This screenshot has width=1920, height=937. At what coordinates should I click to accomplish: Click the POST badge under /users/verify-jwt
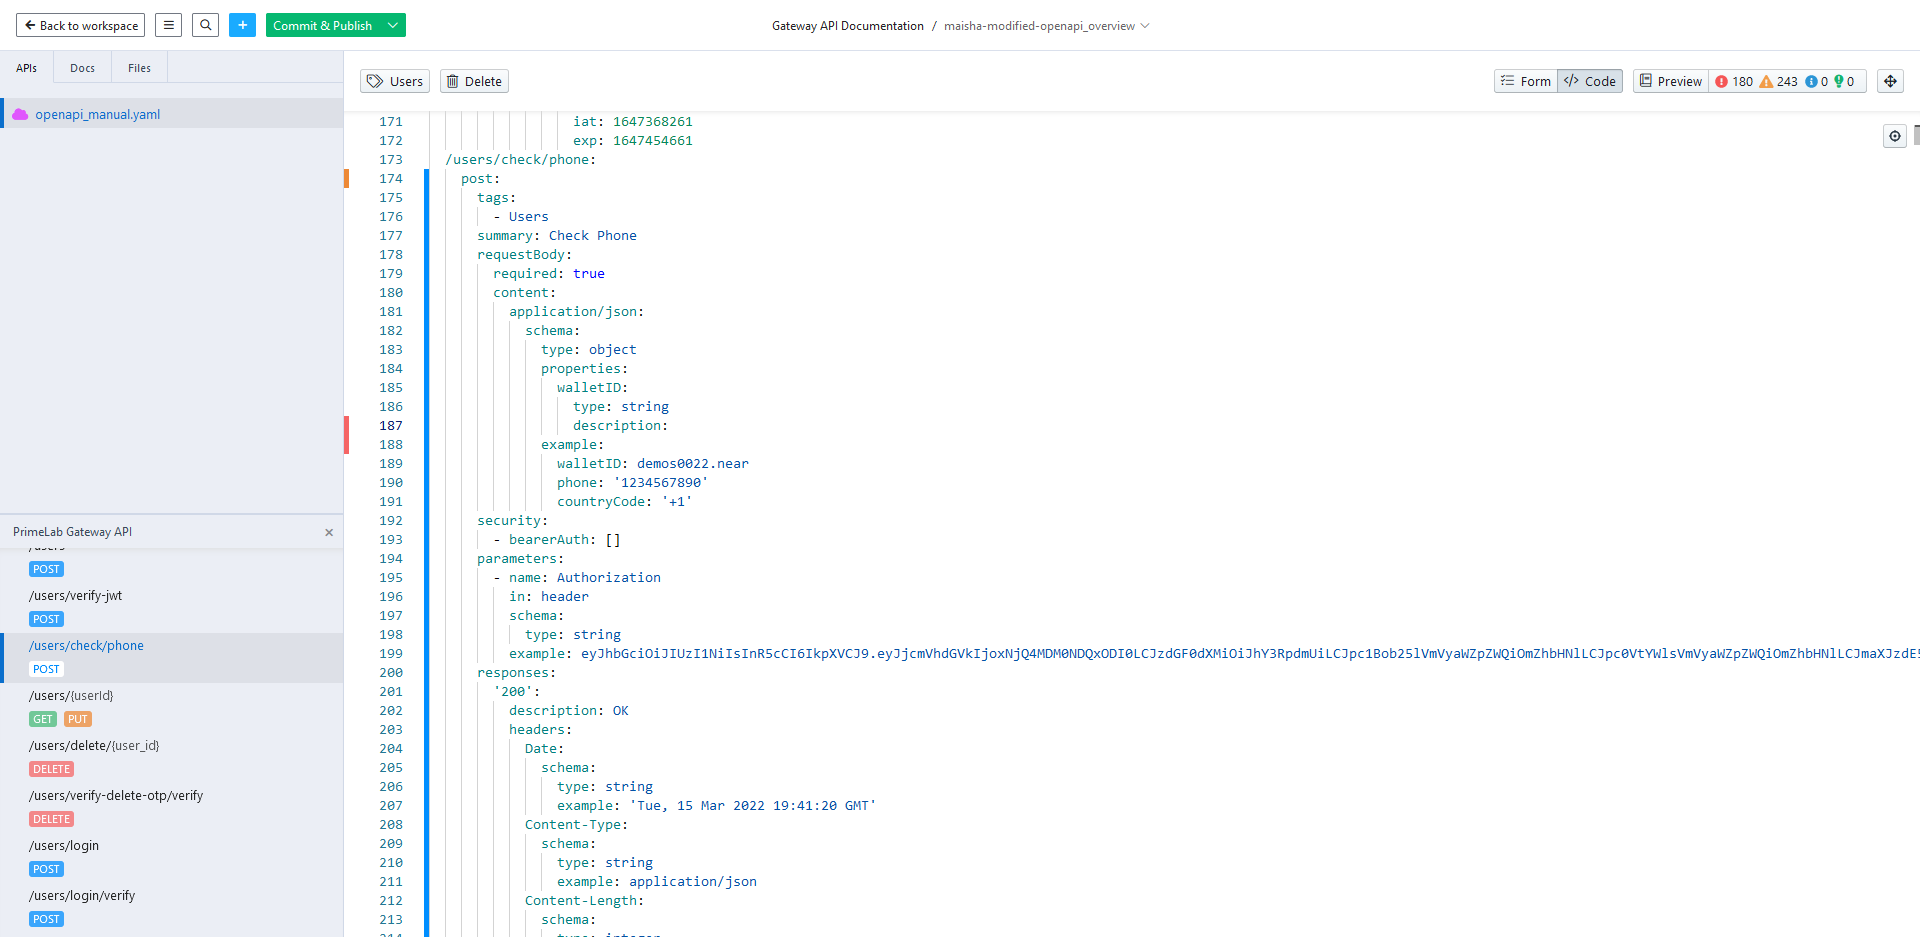click(x=46, y=619)
